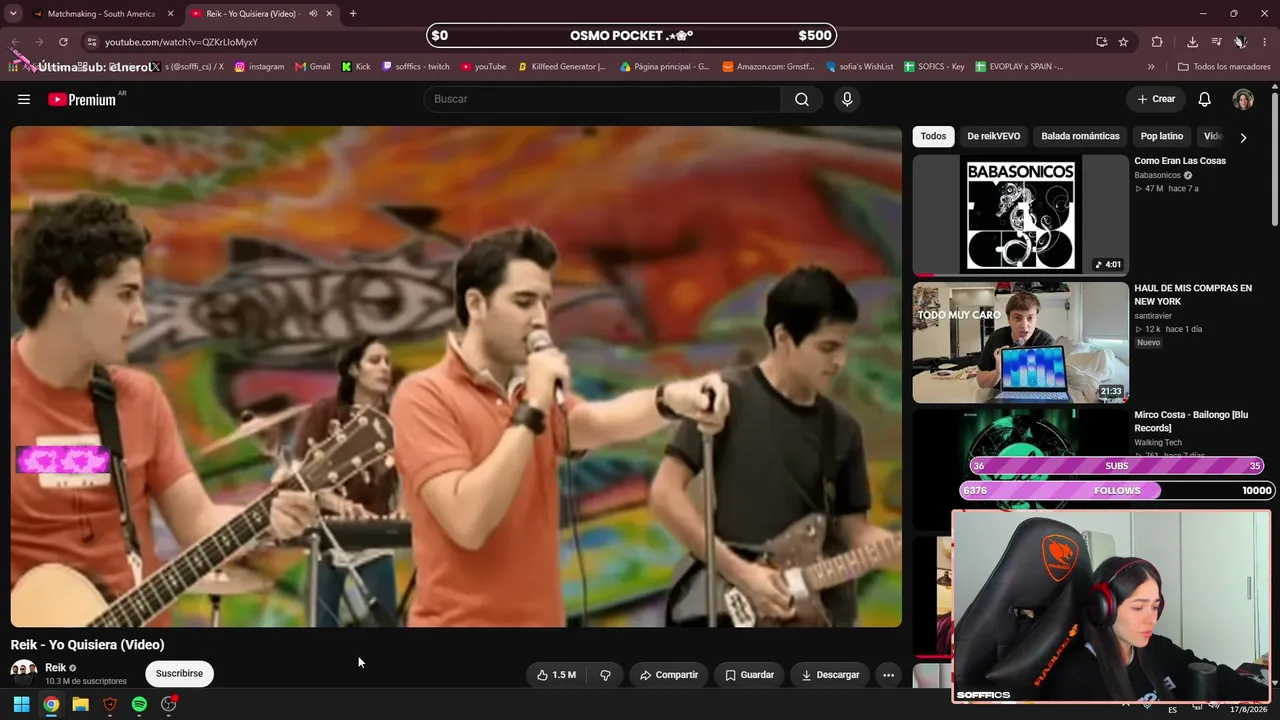Image resolution: width=1280 pixels, height=720 pixels.
Task: Open the Reik channel name link
Action: pos(56,668)
